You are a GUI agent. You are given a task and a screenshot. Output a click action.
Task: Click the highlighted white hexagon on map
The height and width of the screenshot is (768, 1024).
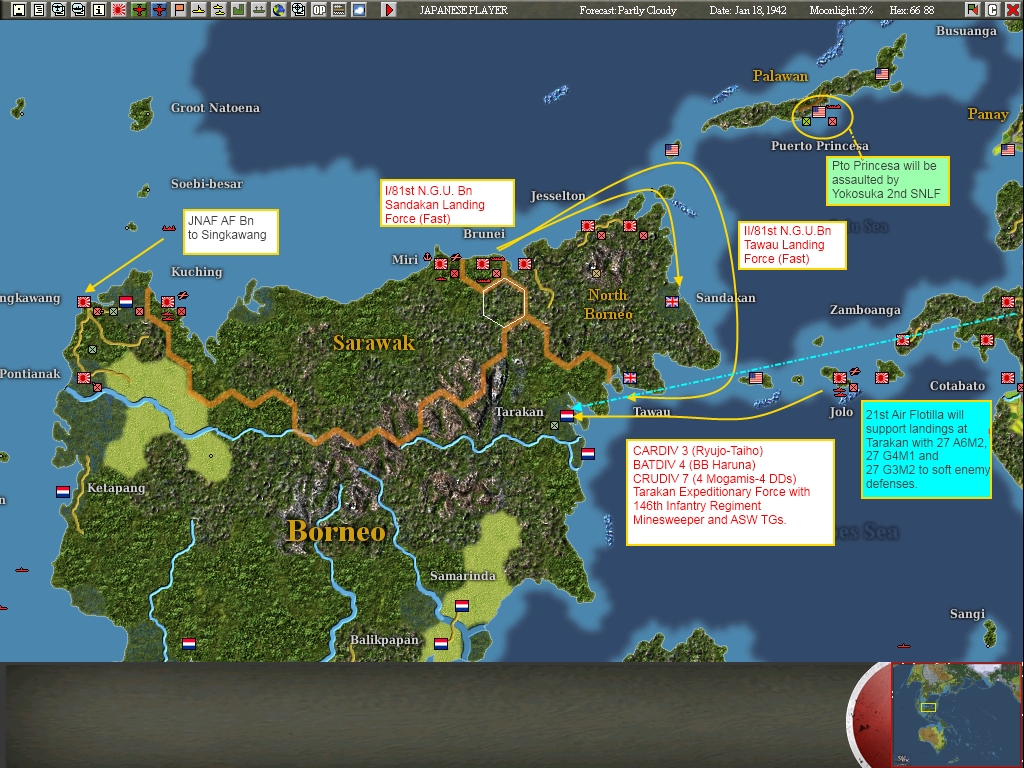[x=504, y=302]
